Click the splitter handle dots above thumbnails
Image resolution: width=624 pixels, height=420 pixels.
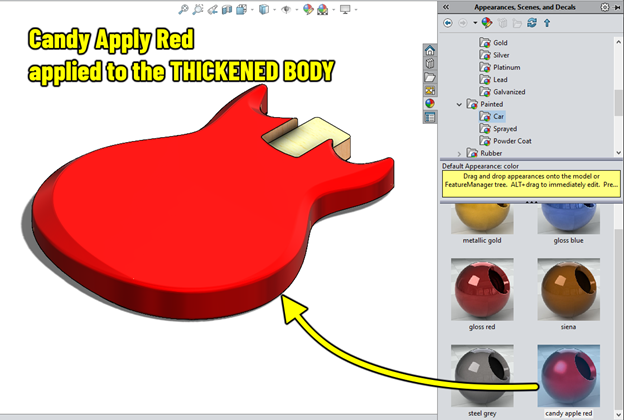pos(531,202)
